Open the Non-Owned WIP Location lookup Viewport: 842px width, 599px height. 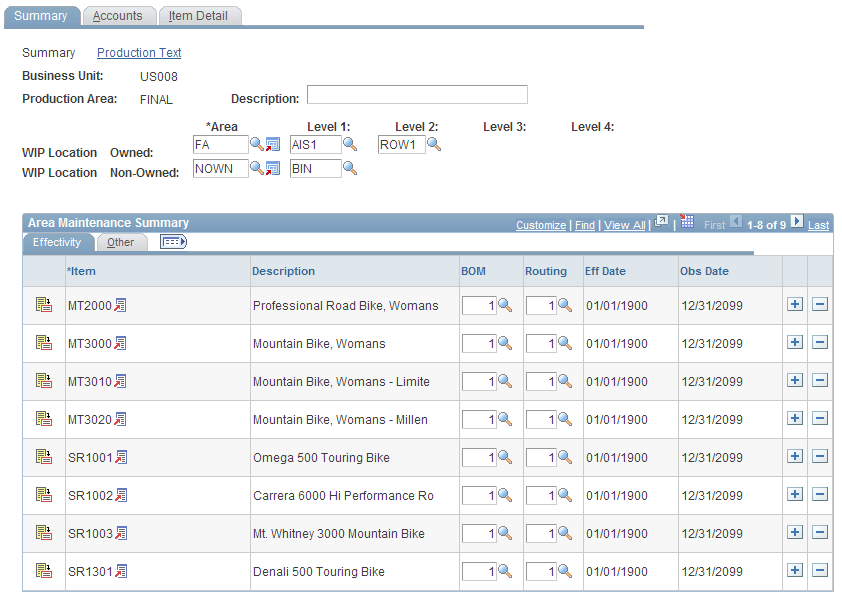pos(256,168)
